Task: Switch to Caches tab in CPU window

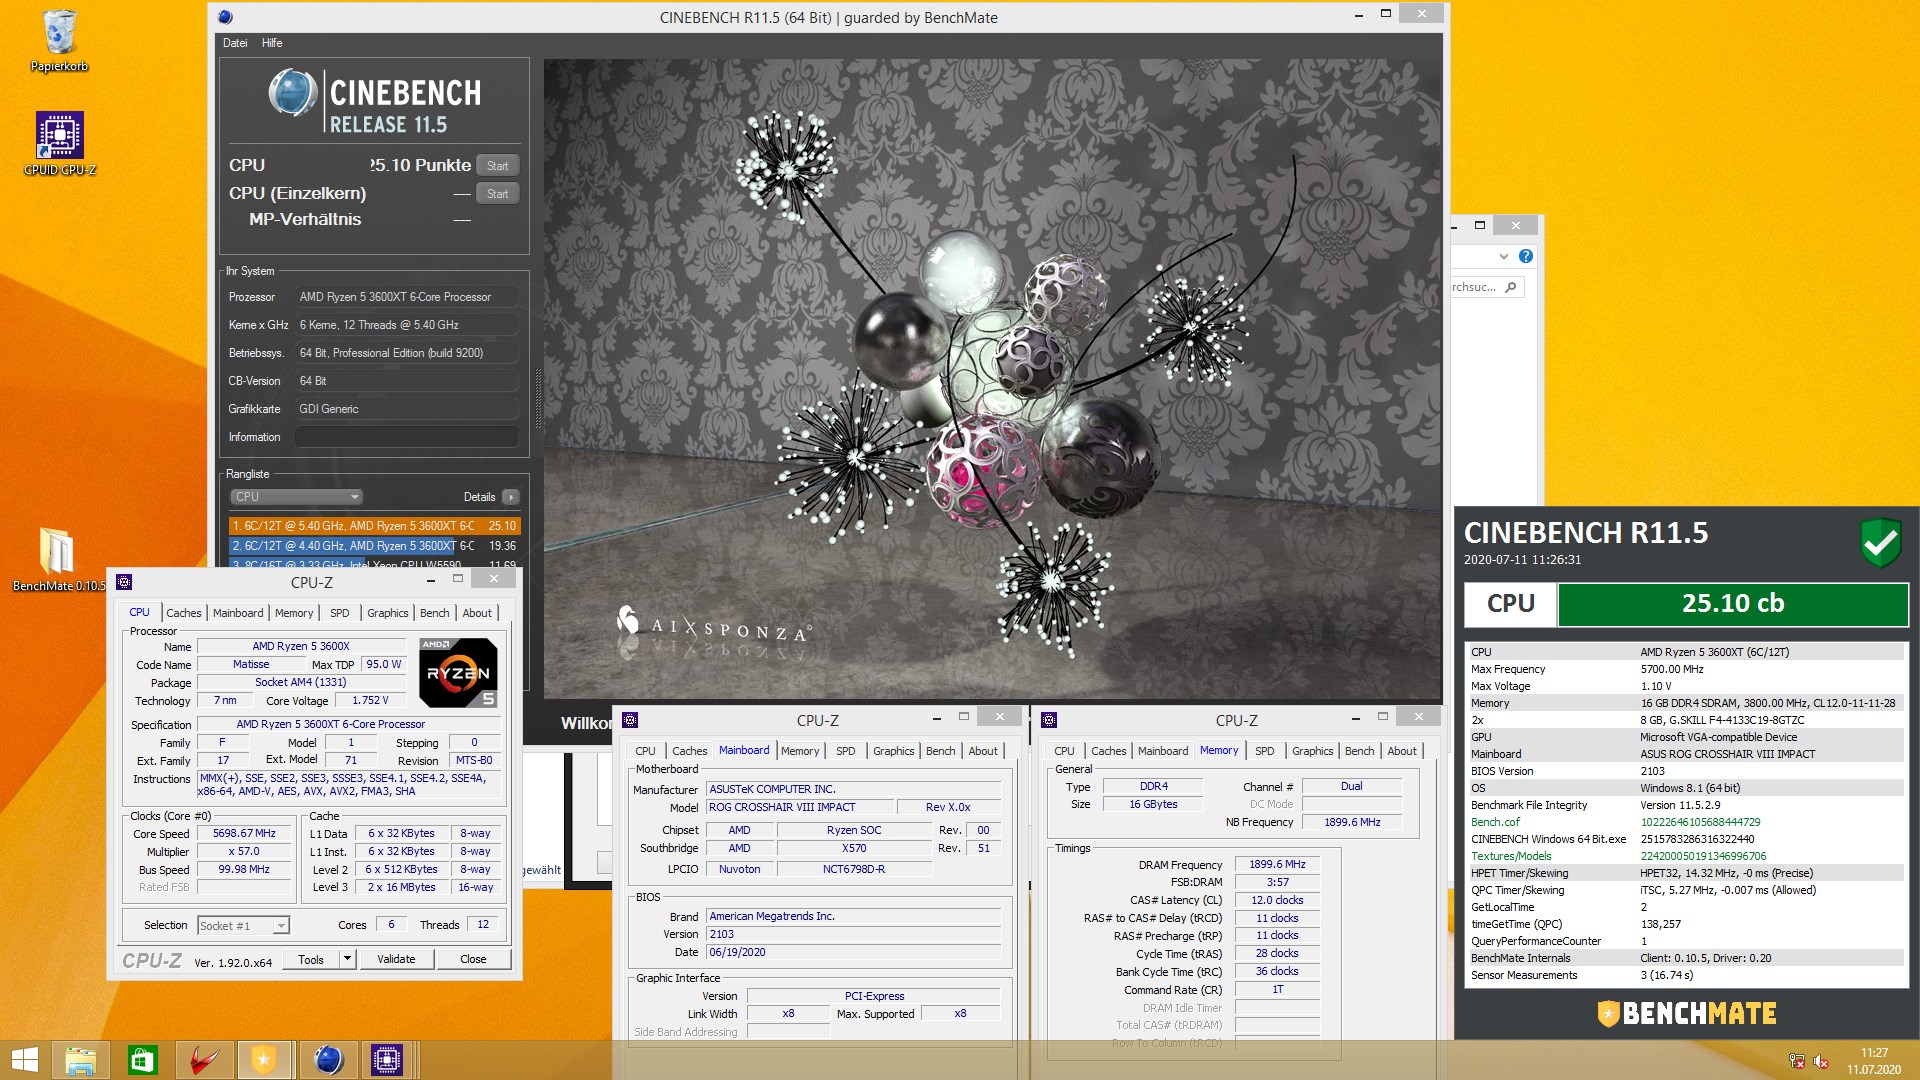Action: [184, 613]
